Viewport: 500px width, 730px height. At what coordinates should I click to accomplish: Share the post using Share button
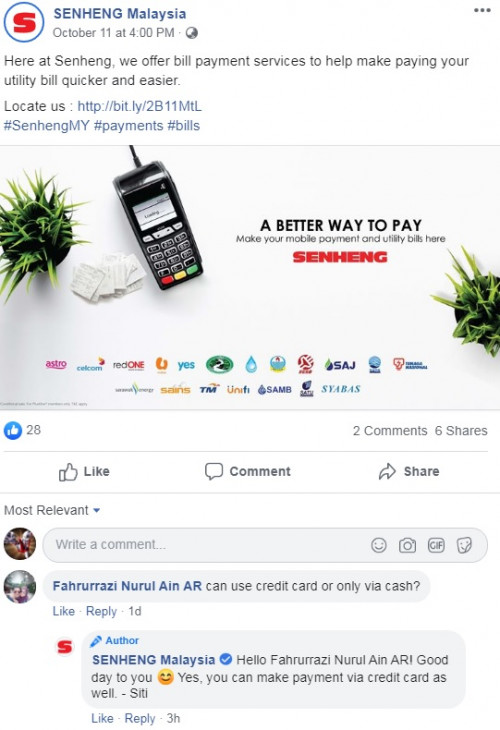409,471
